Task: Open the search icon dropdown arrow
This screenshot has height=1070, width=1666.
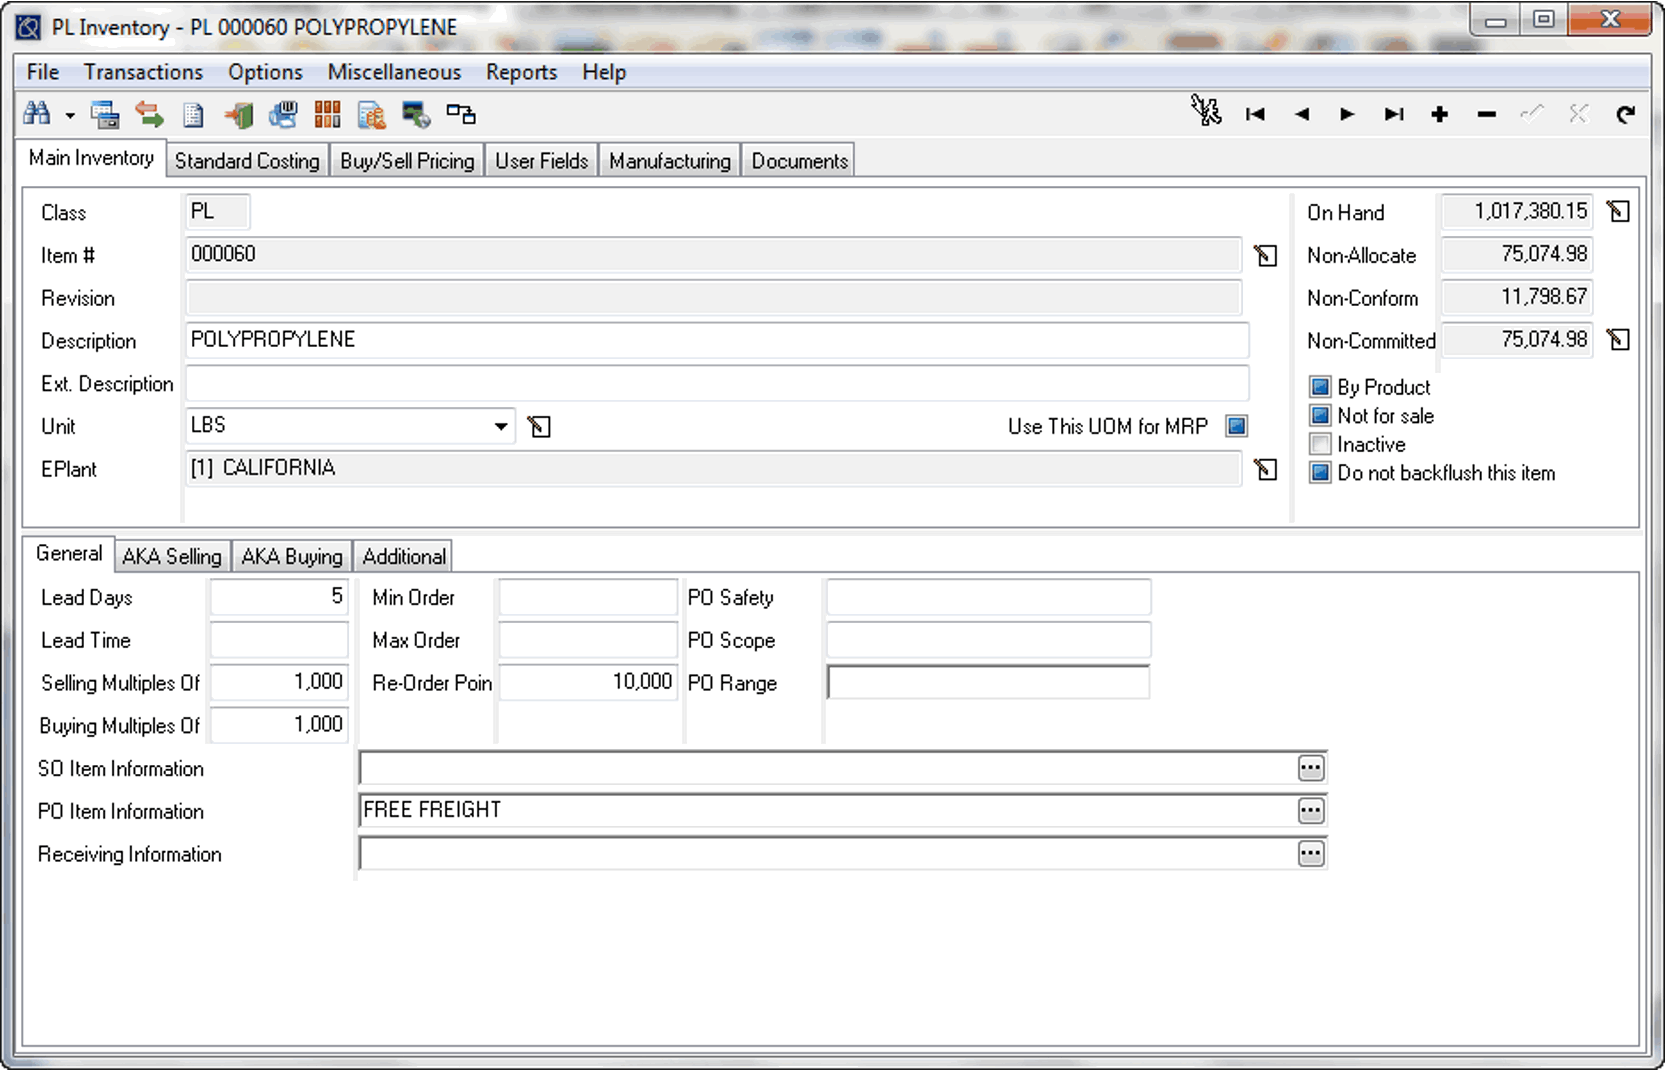Action: pyautogui.click(x=70, y=116)
